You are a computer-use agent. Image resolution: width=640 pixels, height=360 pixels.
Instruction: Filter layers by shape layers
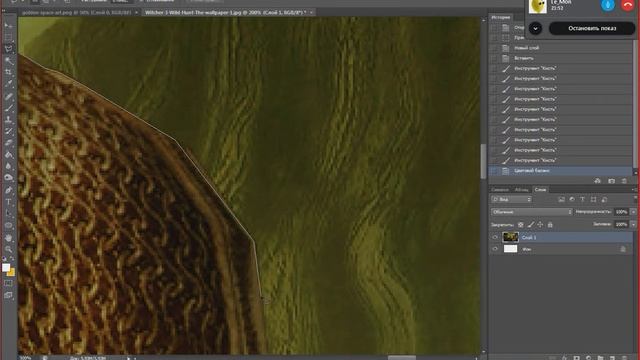(593, 199)
